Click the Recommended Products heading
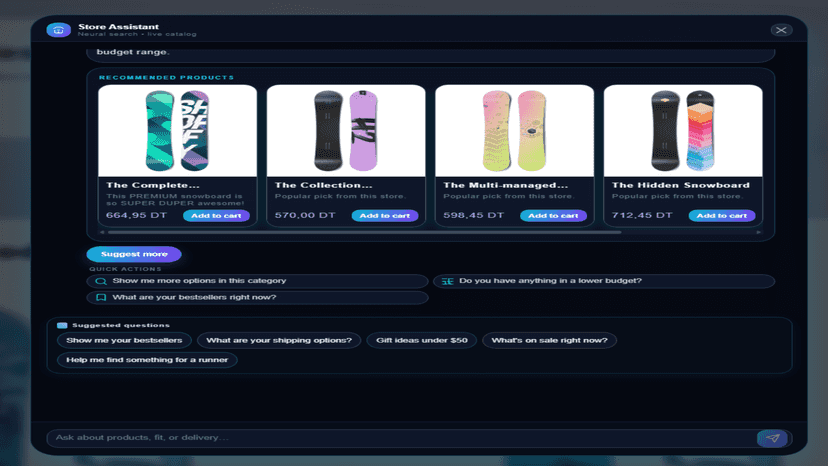Image resolution: width=828 pixels, height=466 pixels. (166, 78)
